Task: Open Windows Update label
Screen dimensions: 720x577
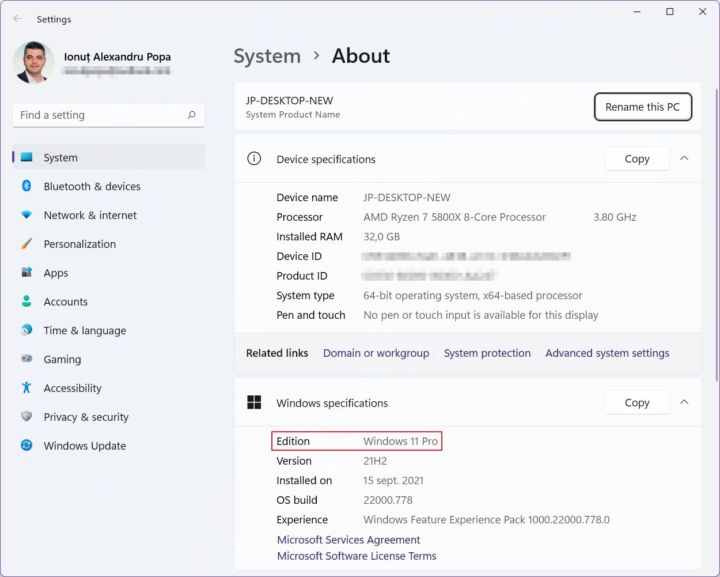Action: [x=84, y=446]
